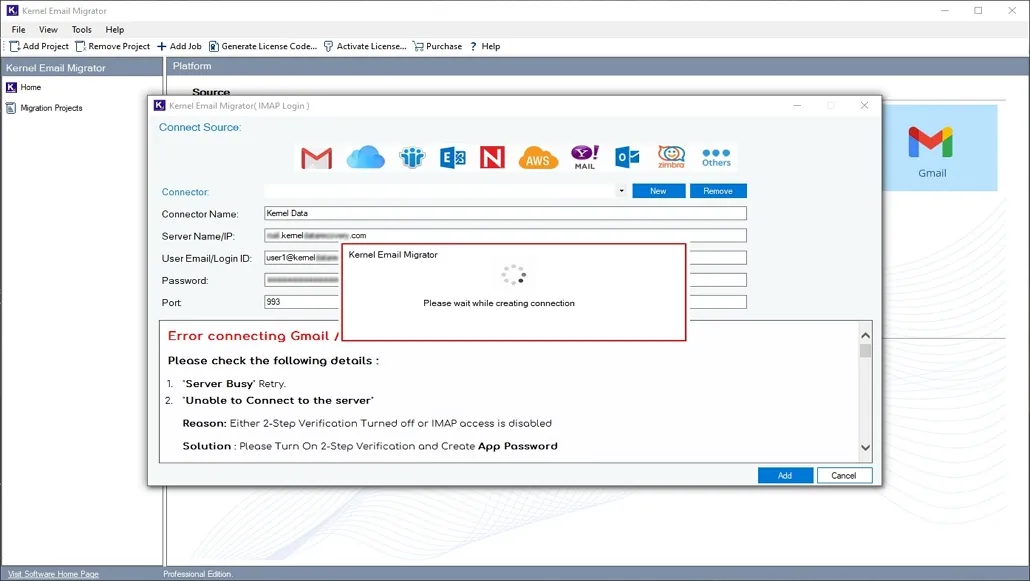The width and height of the screenshot is (1030, 581).
Task: Click Add to create the connection
Action: (x=785, y=475)
